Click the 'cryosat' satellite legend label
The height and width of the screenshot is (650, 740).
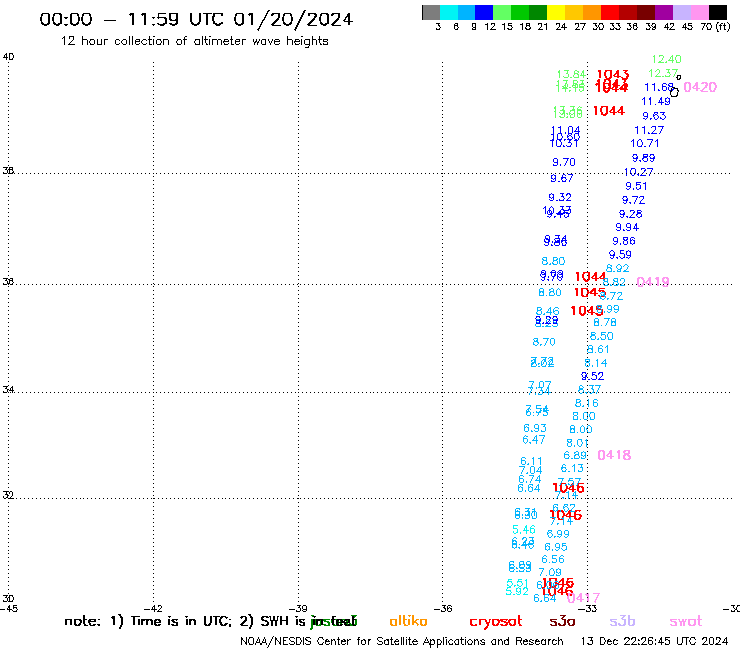click(496, 622)
